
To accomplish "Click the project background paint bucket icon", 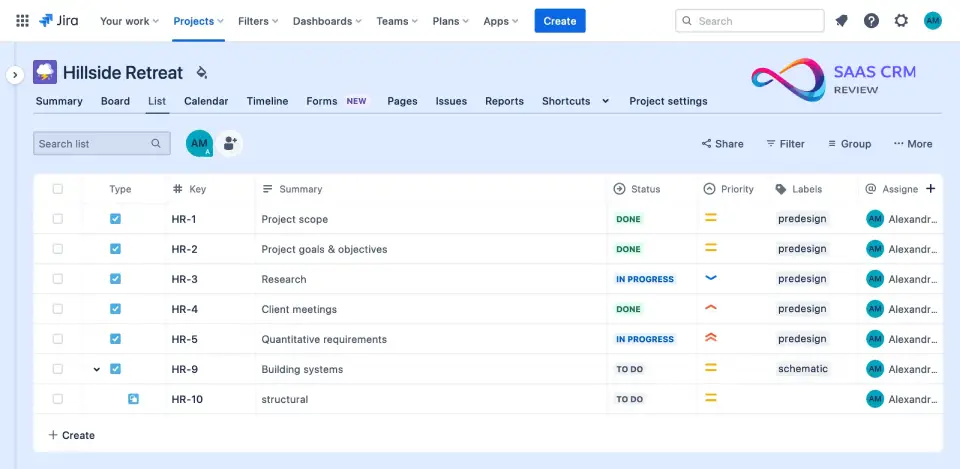I will point(201,73).
